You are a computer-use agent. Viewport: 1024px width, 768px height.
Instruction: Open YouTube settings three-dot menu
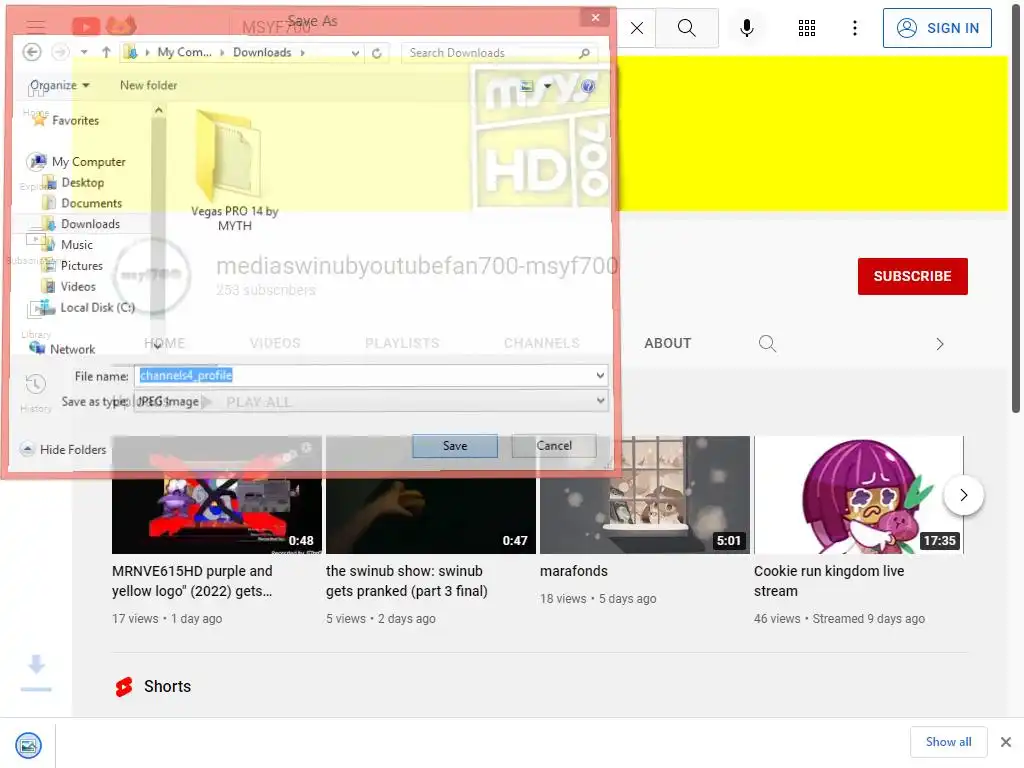tap(855, 28)
